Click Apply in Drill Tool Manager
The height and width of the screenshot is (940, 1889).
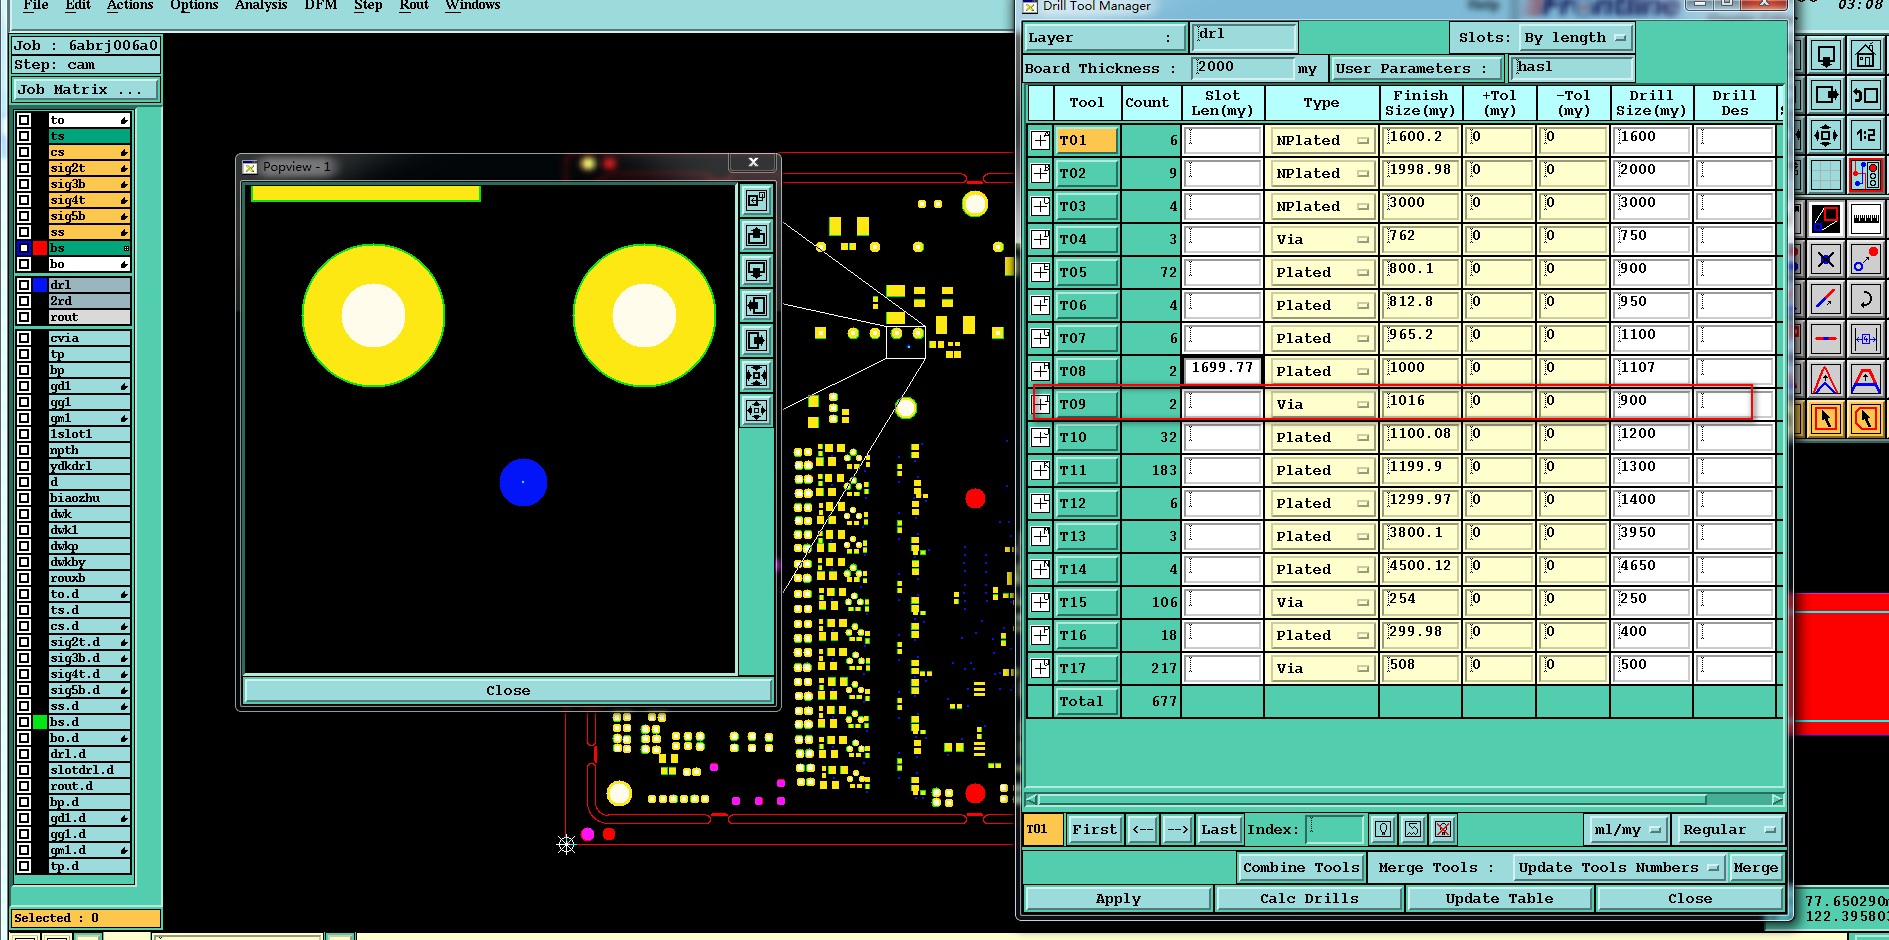pos(1118,899)
